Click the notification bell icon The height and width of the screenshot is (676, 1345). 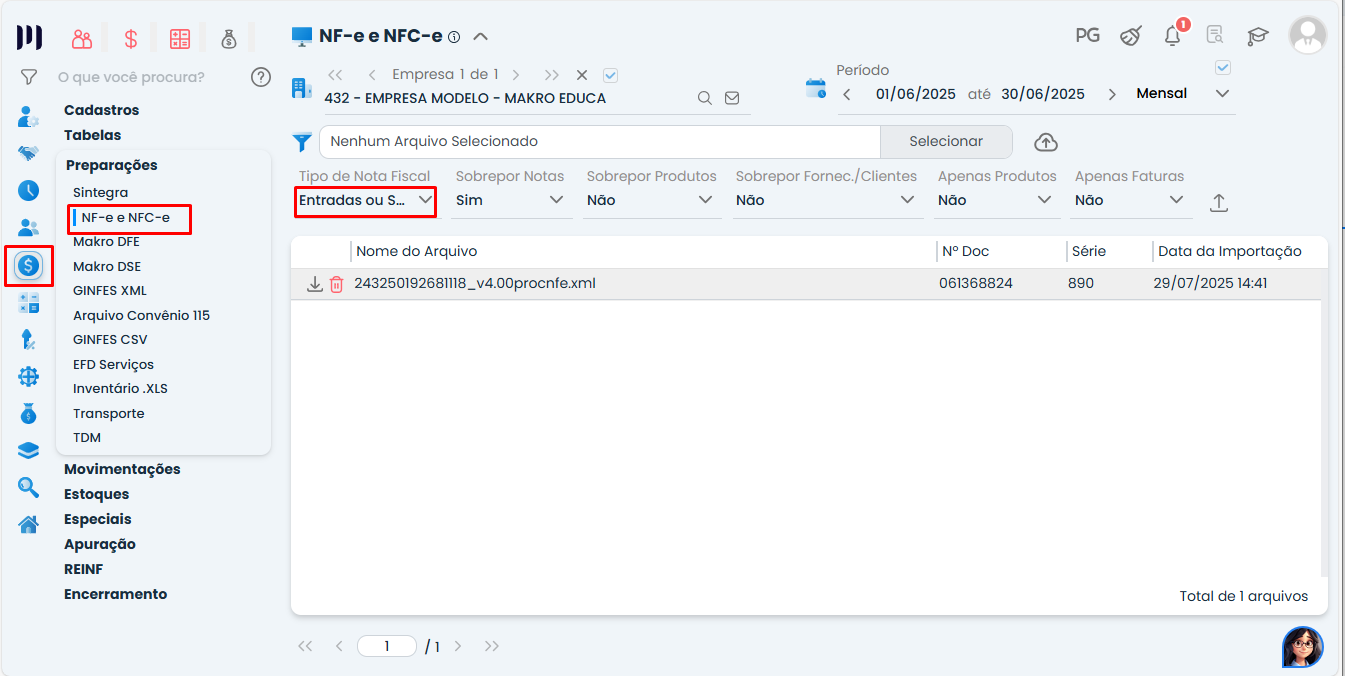(x=1172, y=36)
